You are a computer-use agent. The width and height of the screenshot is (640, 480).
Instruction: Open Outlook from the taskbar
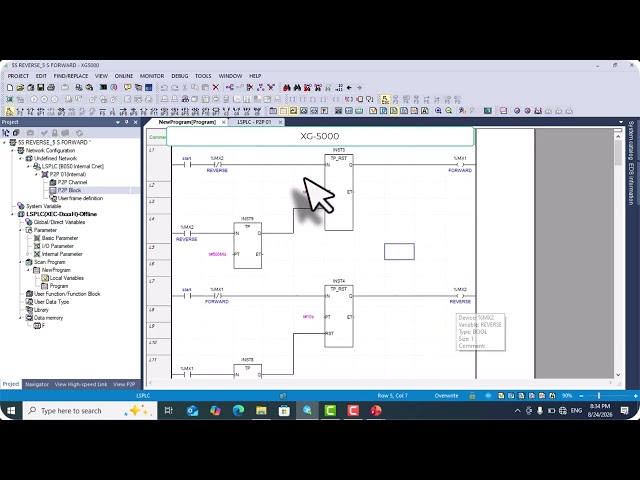point(192,411)
